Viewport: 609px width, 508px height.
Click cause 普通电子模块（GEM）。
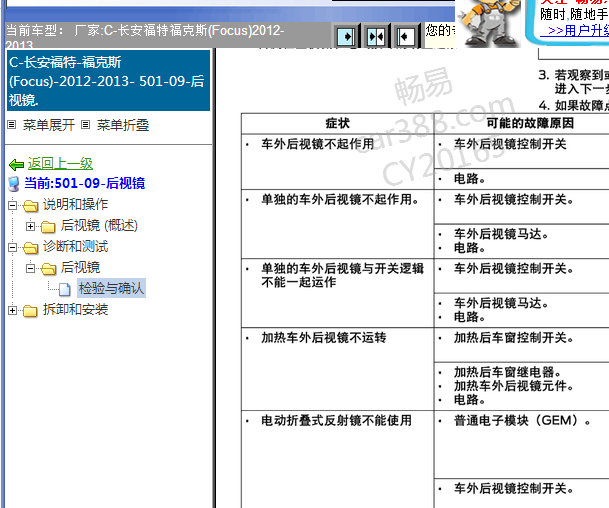pos(523,421)
